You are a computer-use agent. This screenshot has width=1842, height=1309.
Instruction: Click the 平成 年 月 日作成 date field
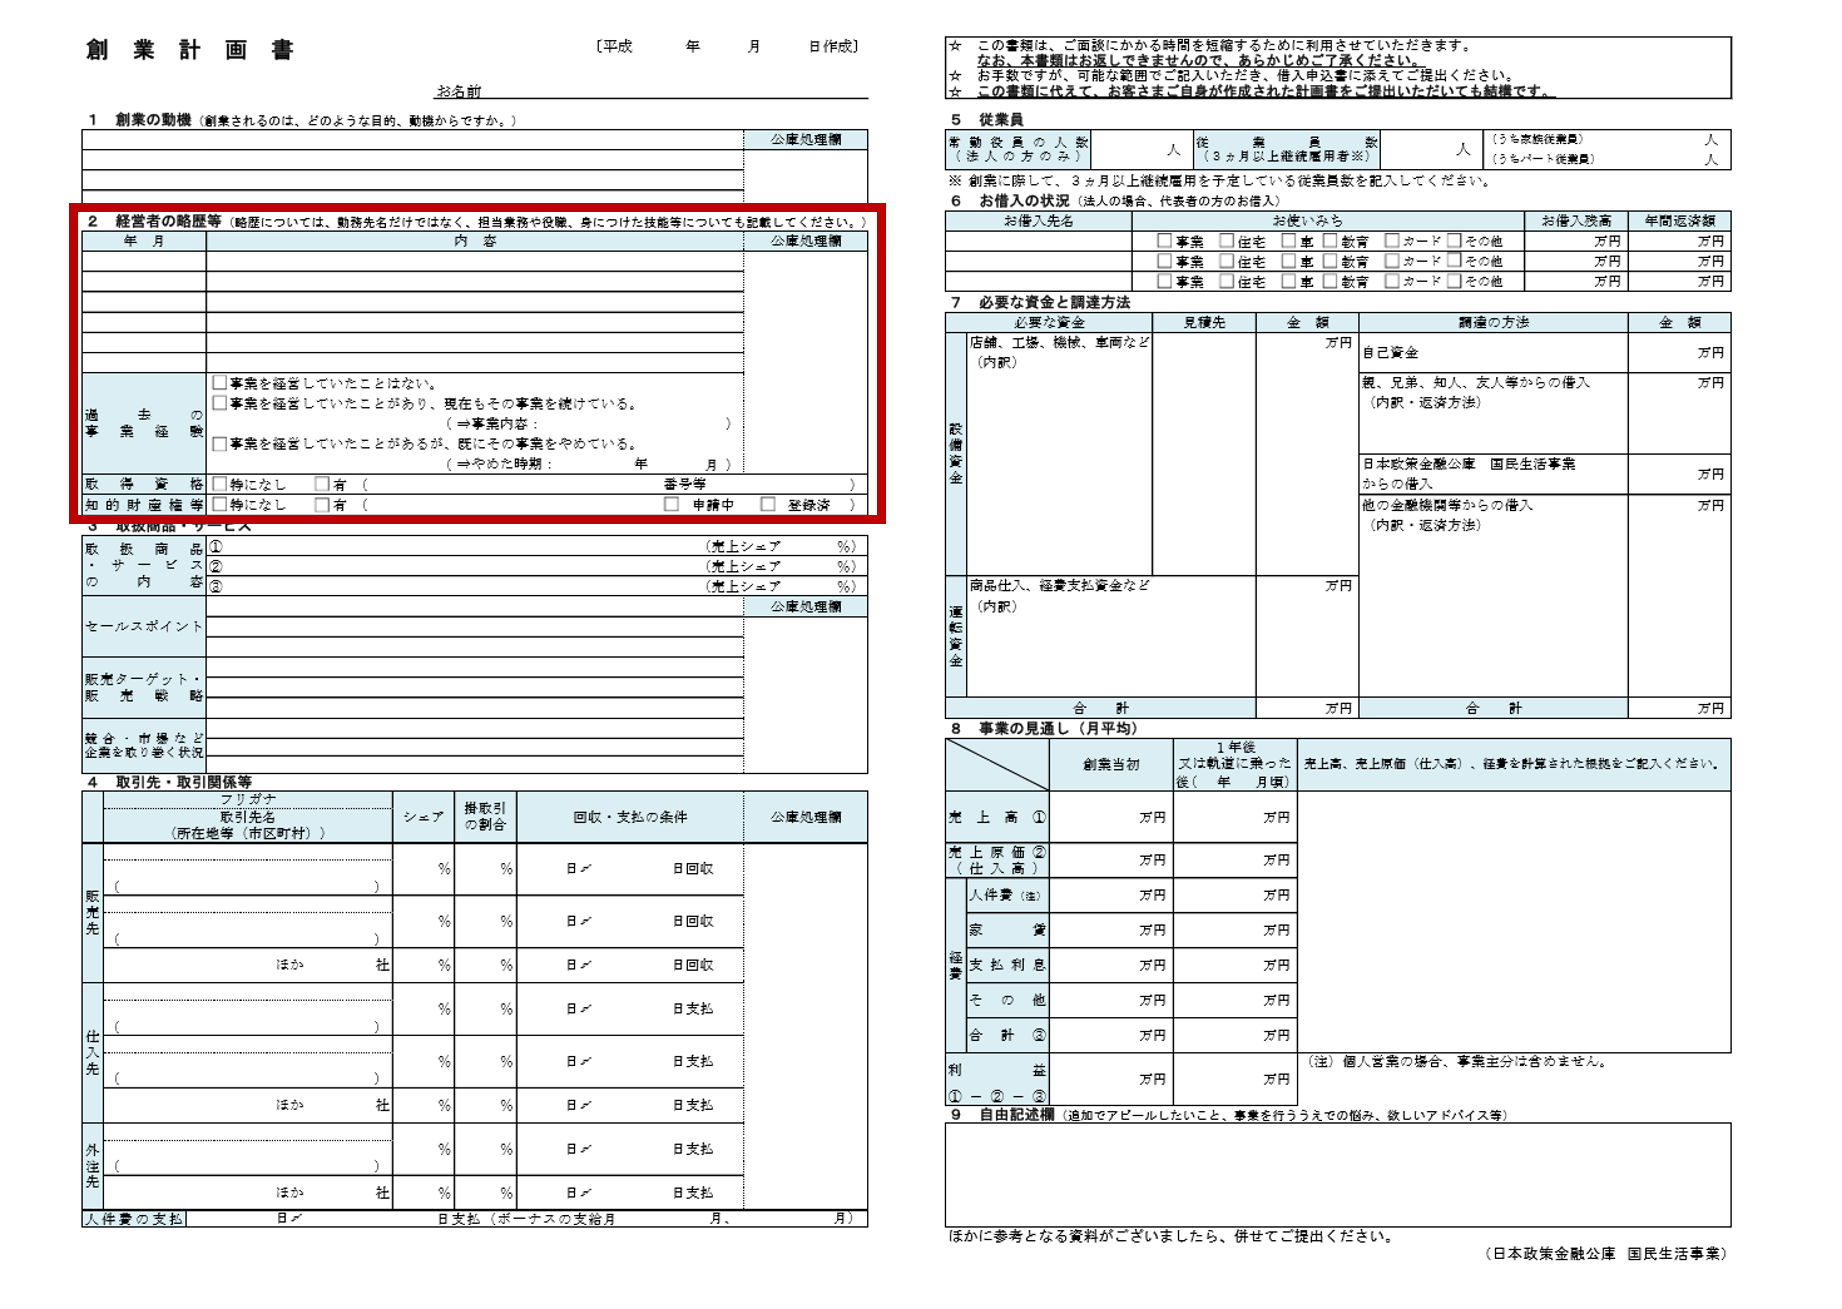pyautogui.click(x=727, y=46)
